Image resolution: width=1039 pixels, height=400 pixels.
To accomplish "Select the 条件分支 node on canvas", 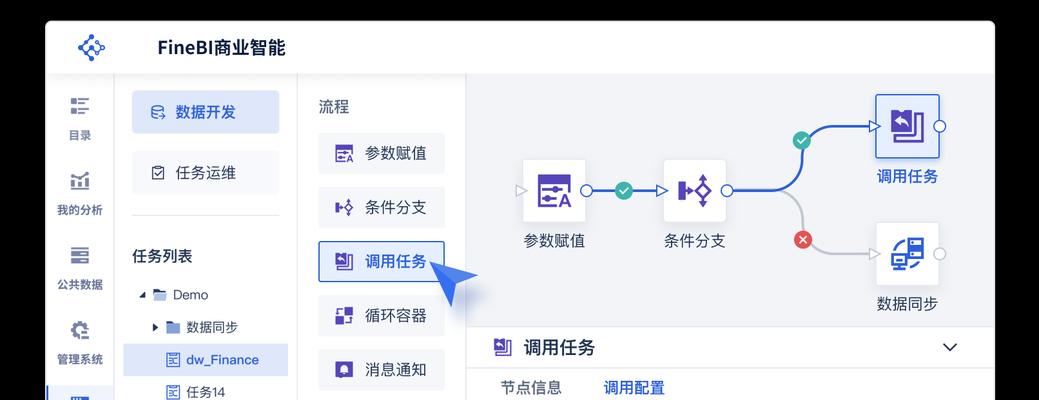I will pos(694,191).
